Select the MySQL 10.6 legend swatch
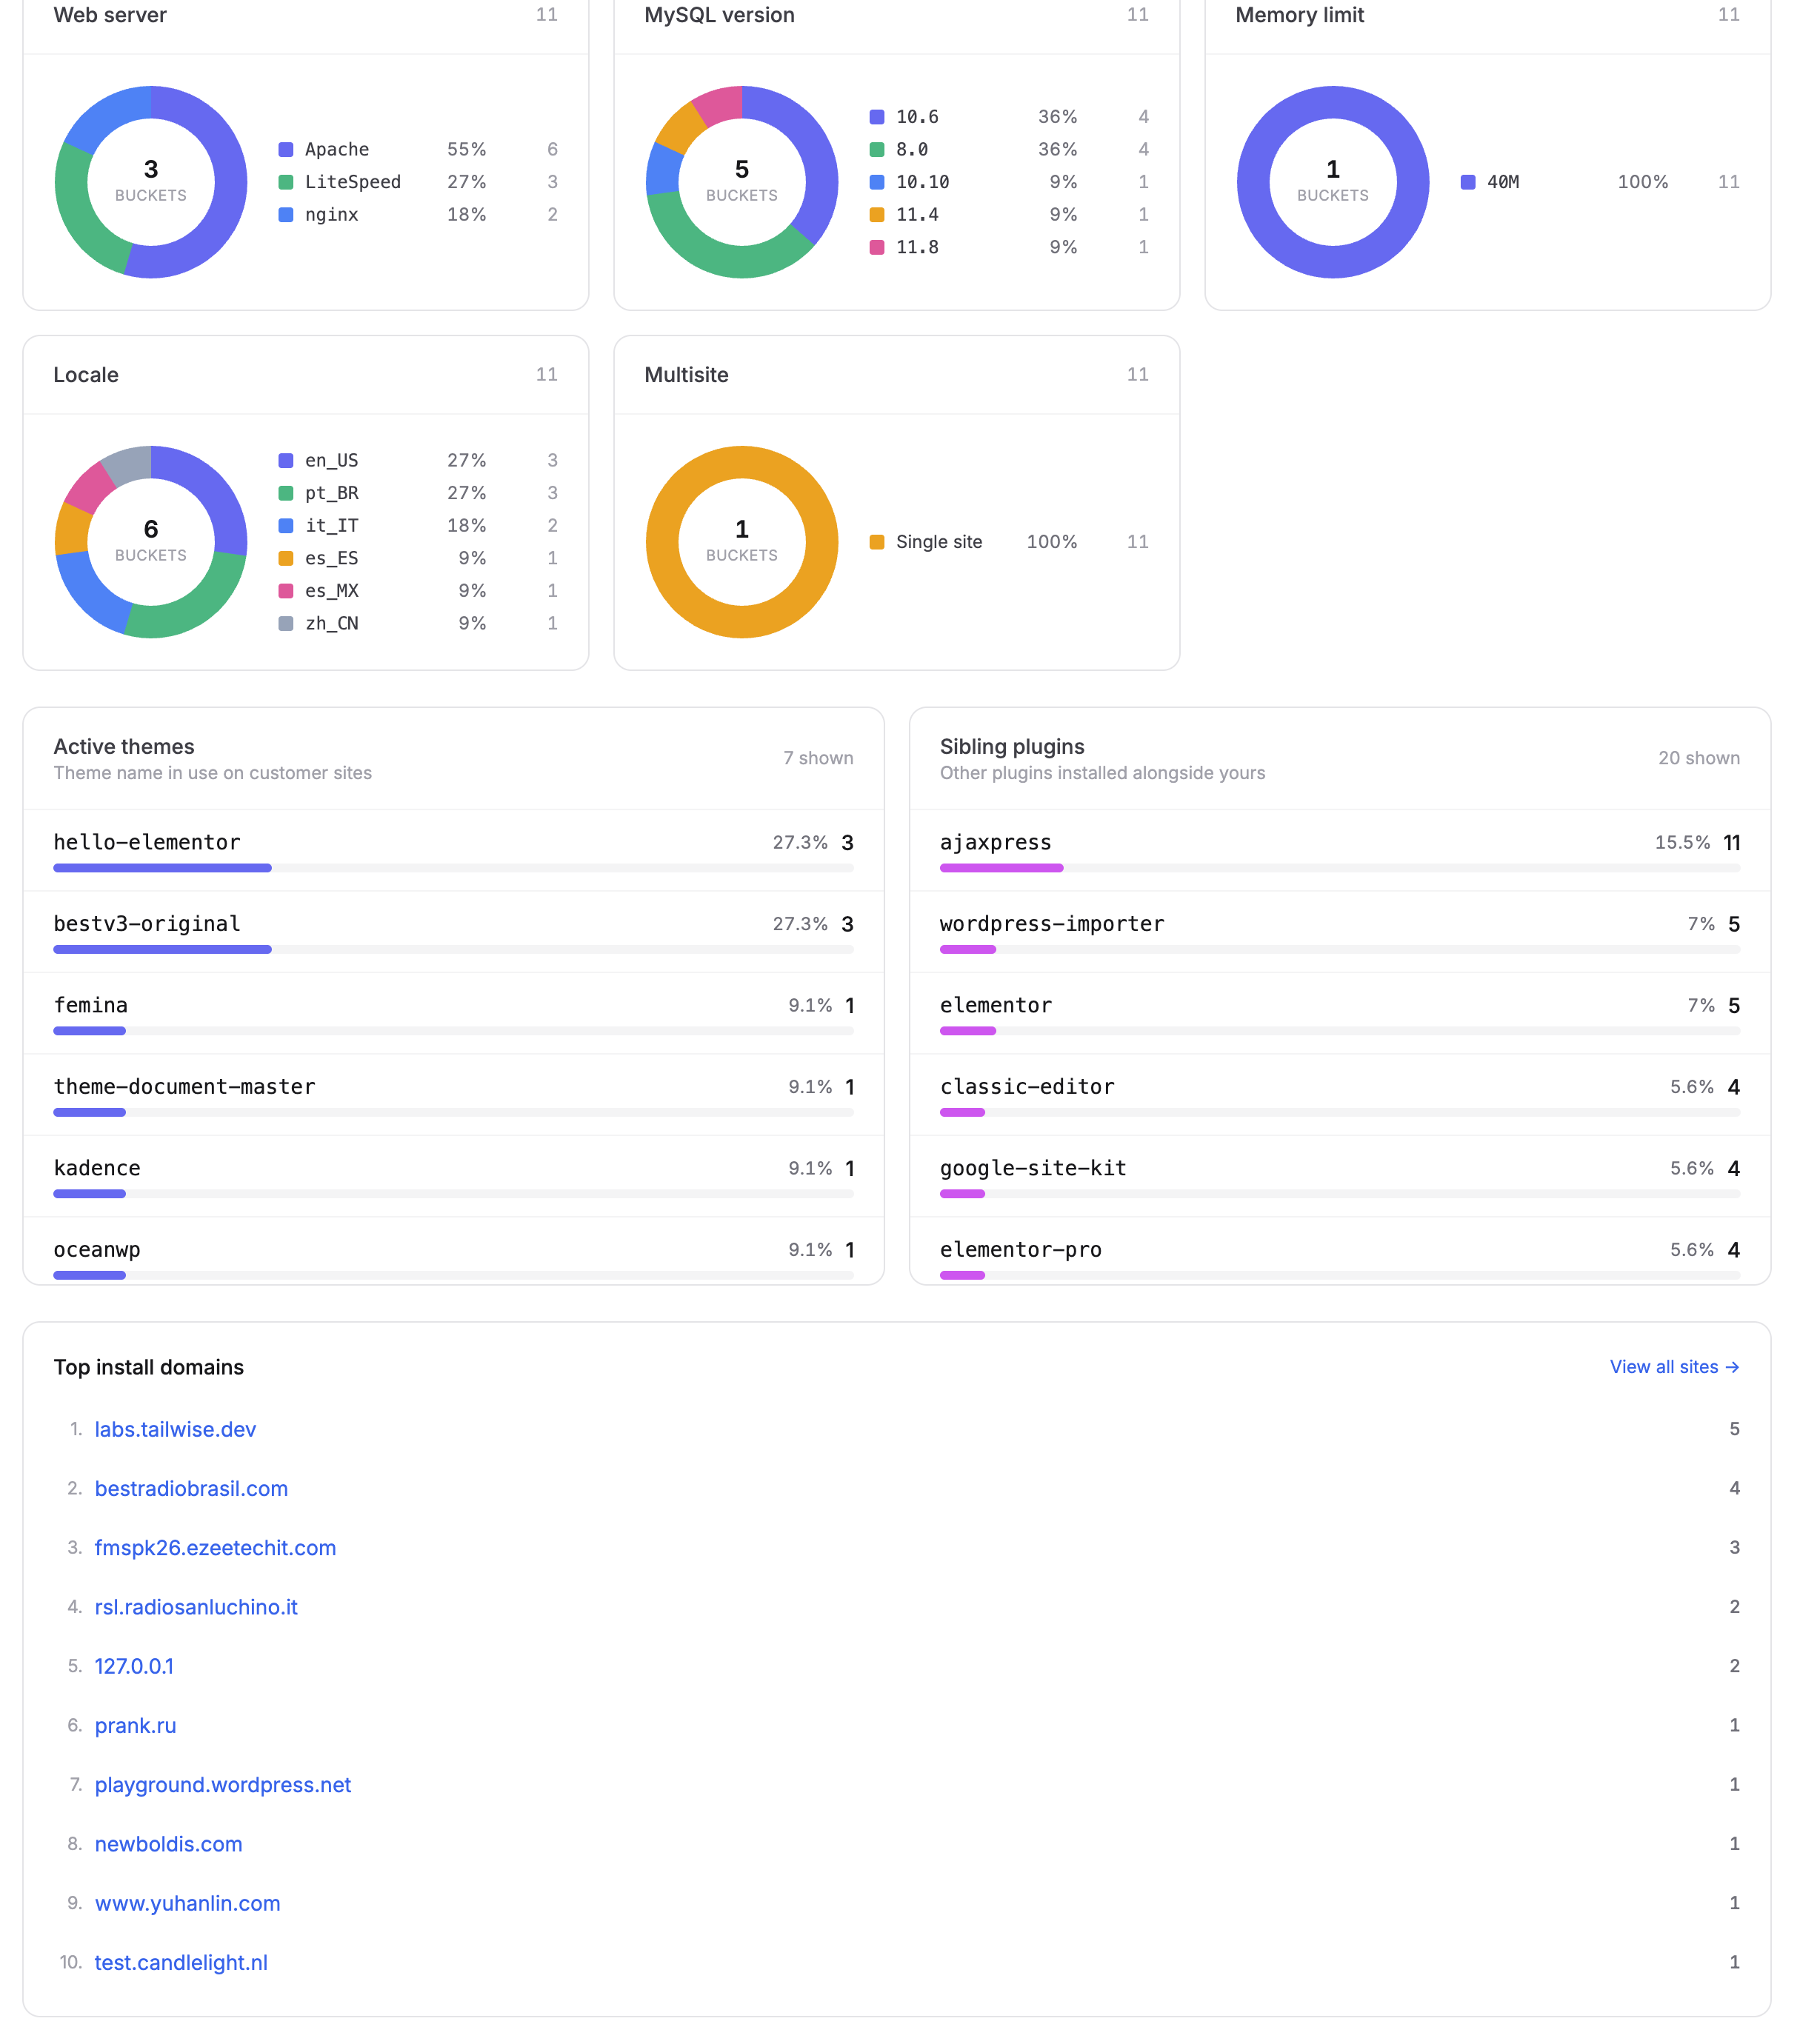This screenshot has height=2044, width=1800. (877, 117)
